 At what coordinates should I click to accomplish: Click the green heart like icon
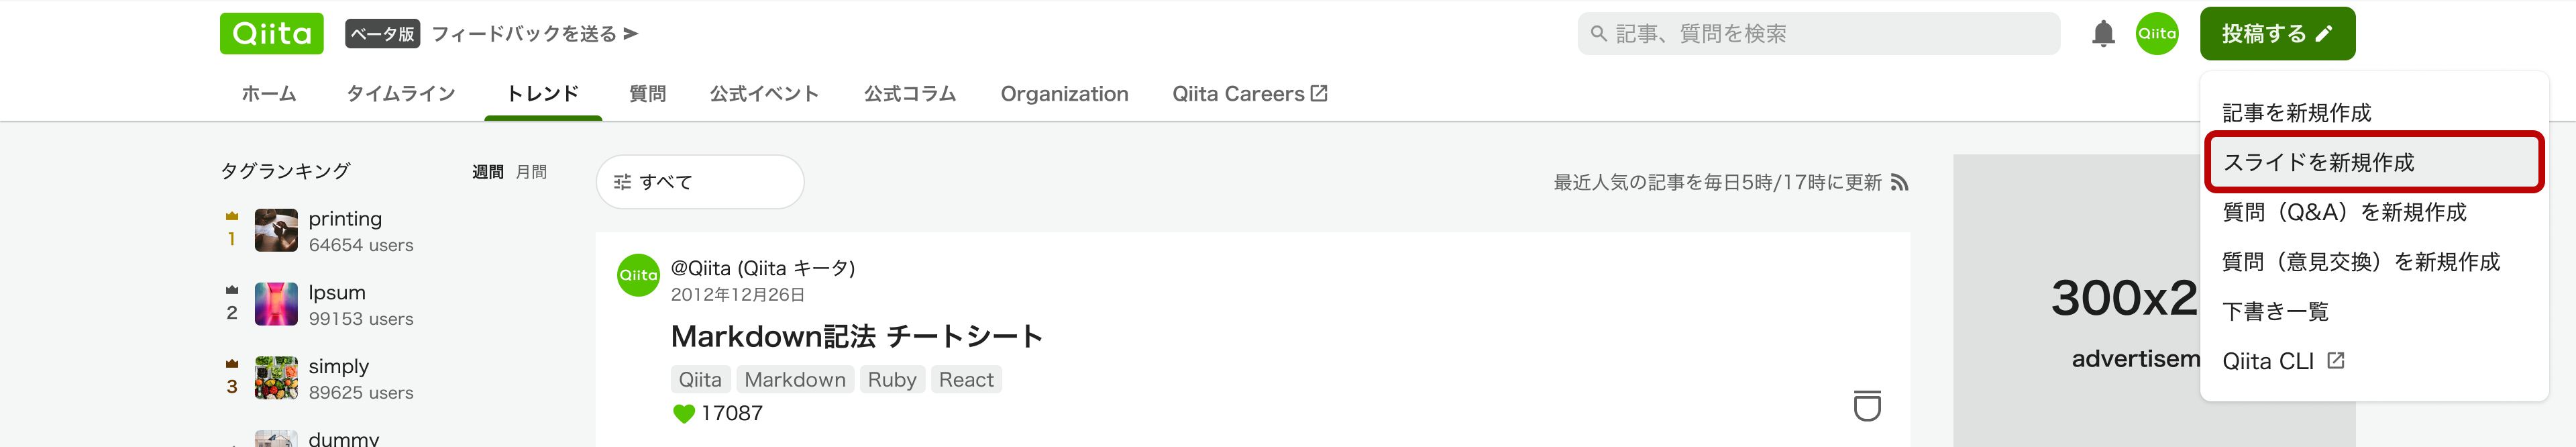click(x=684, y=414)
